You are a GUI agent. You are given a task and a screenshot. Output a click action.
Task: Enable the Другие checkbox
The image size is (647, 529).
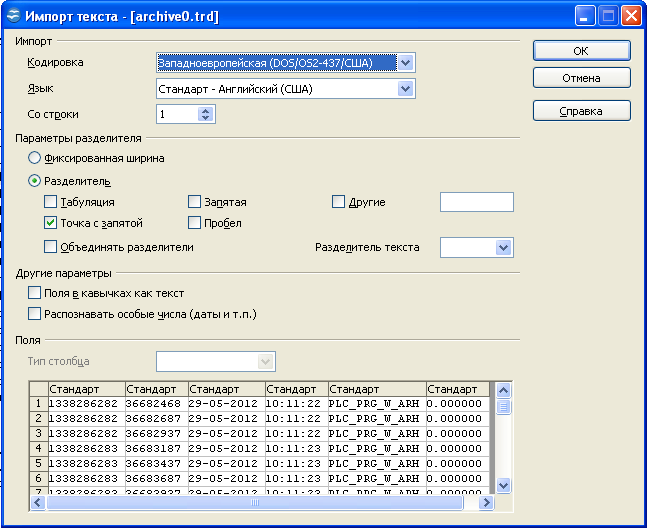pos(338,202)
